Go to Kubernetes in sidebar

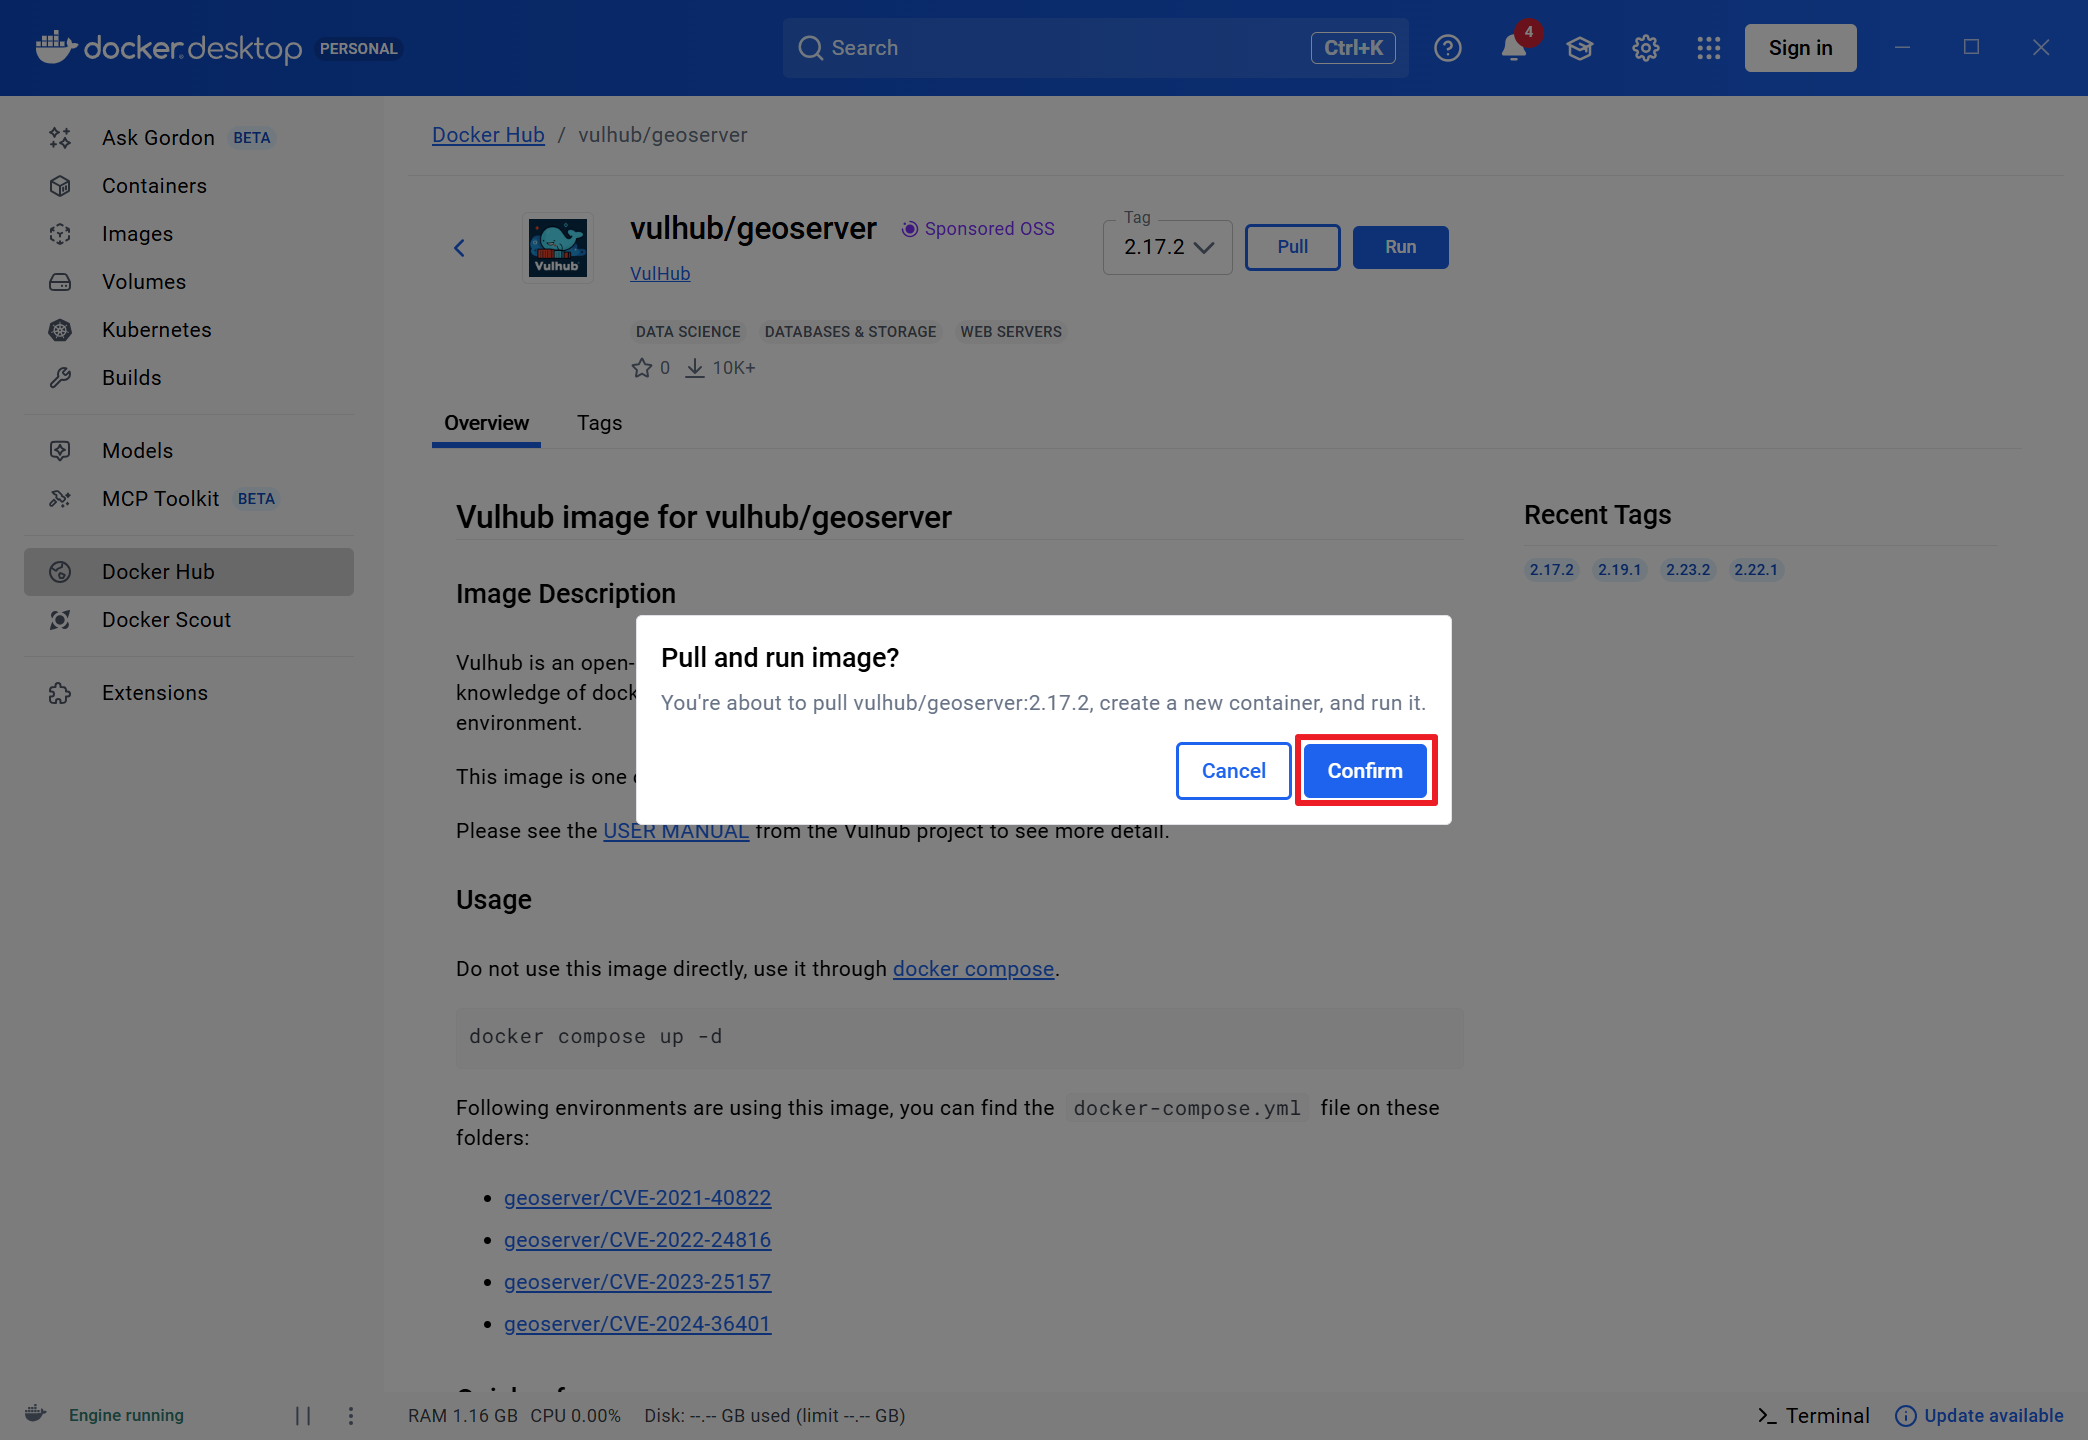click(156, 330)
